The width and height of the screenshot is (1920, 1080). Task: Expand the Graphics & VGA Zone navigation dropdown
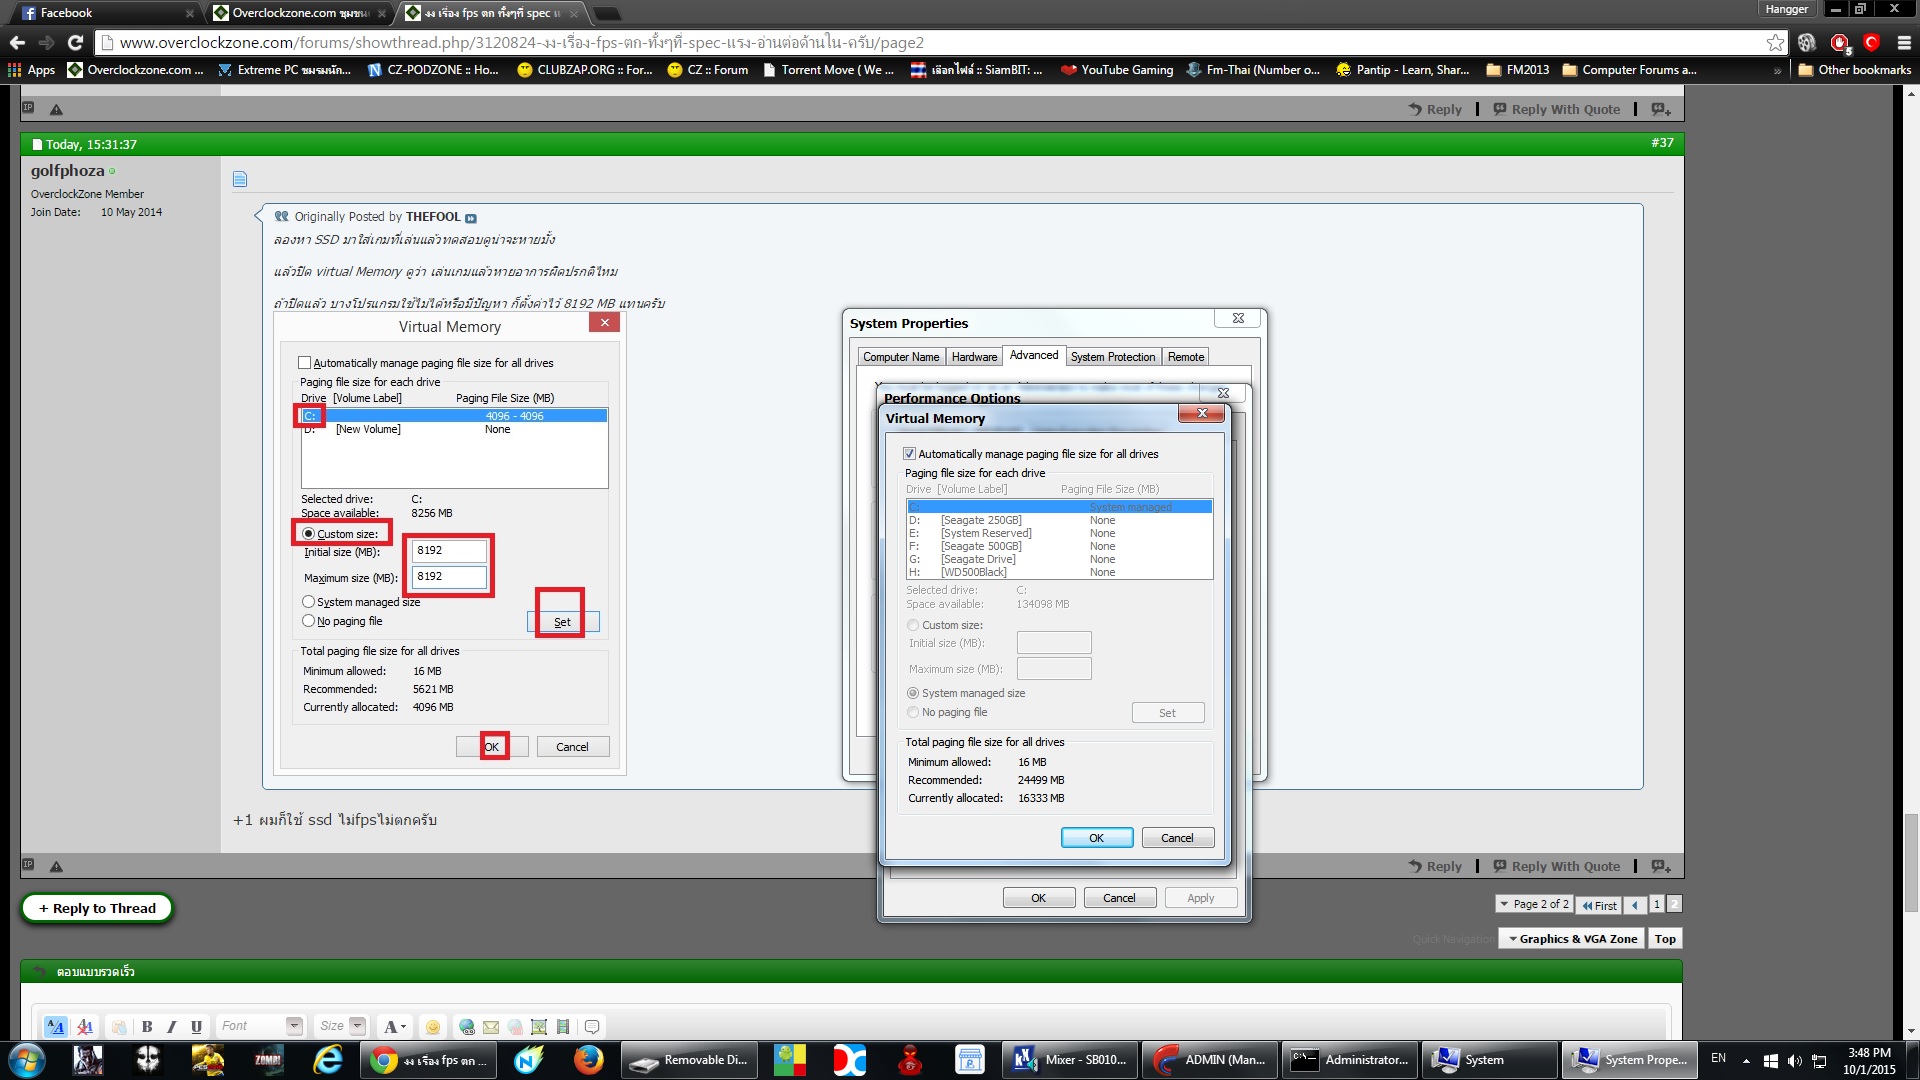1571,938
